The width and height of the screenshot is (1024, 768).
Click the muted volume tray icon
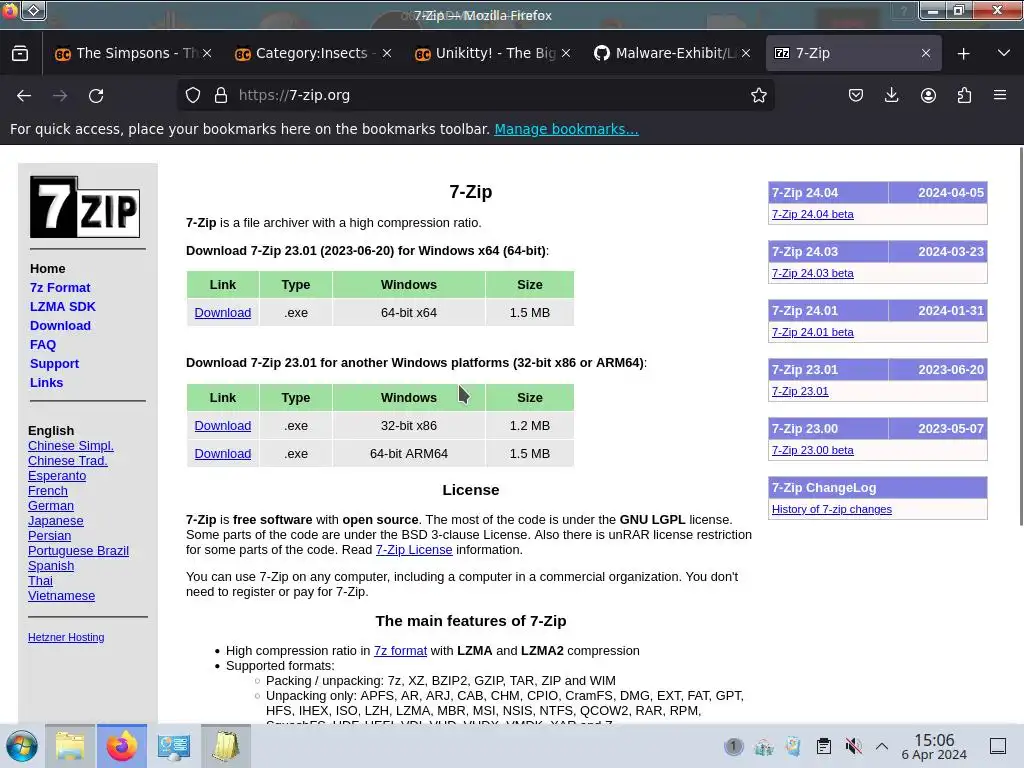pos(853,746)
